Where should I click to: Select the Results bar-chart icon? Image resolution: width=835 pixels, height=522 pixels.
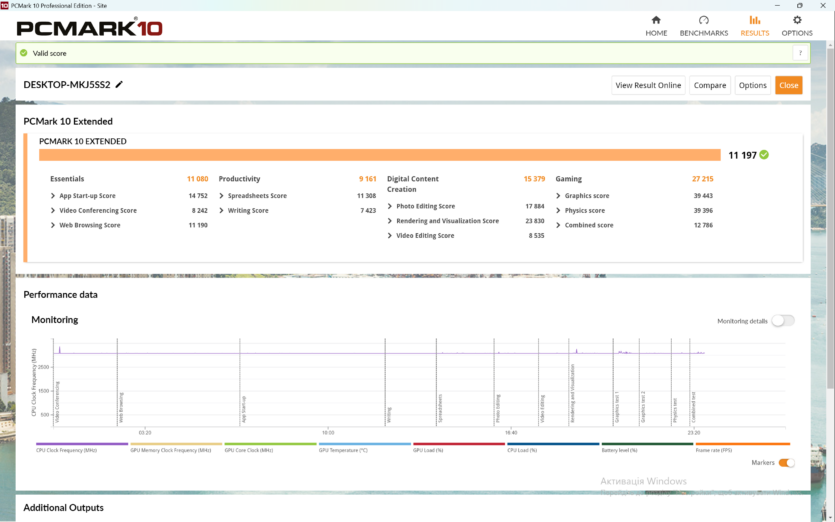[x=755, y=20]
